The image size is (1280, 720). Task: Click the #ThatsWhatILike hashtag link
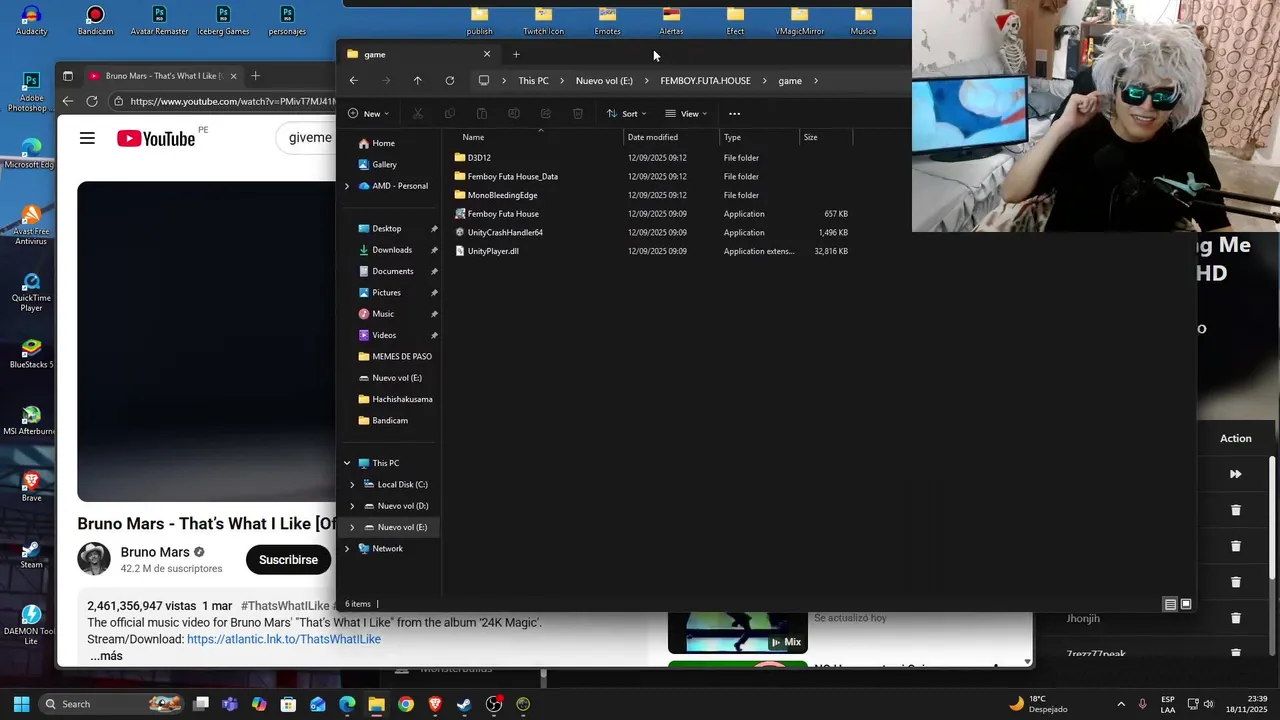(285, 606)
